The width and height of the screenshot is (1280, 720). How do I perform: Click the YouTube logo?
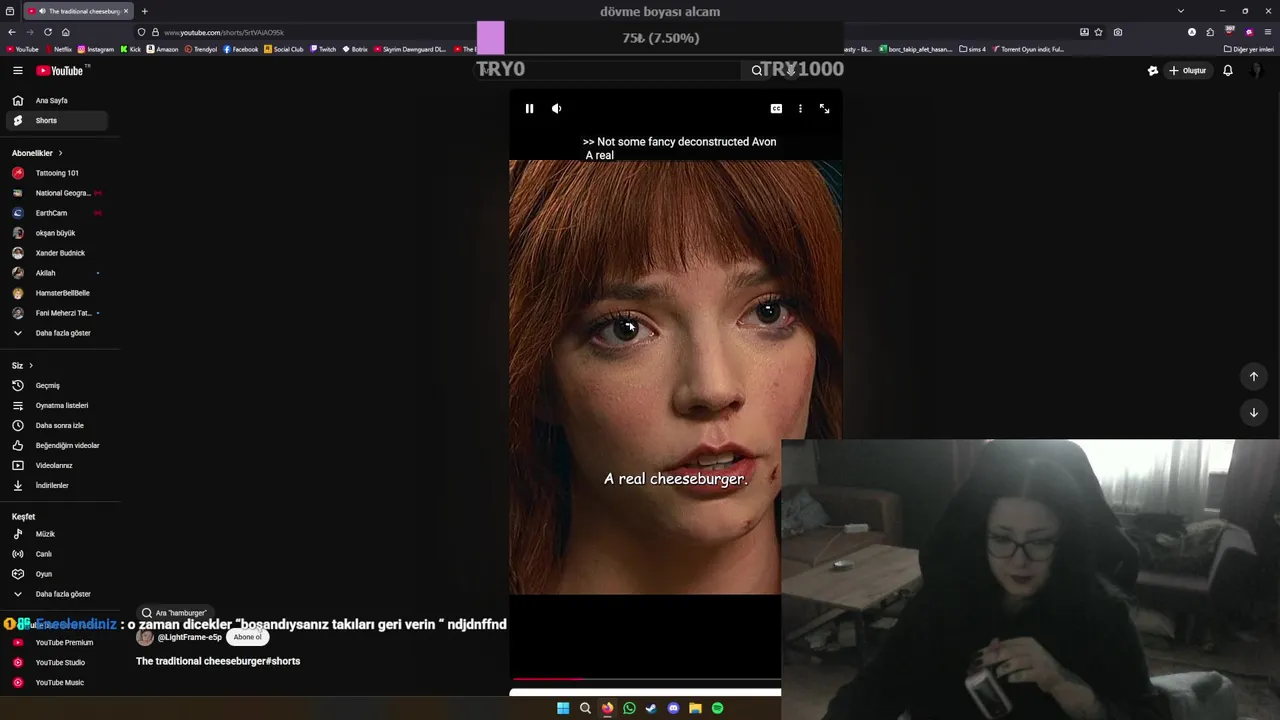coord(62,71)
